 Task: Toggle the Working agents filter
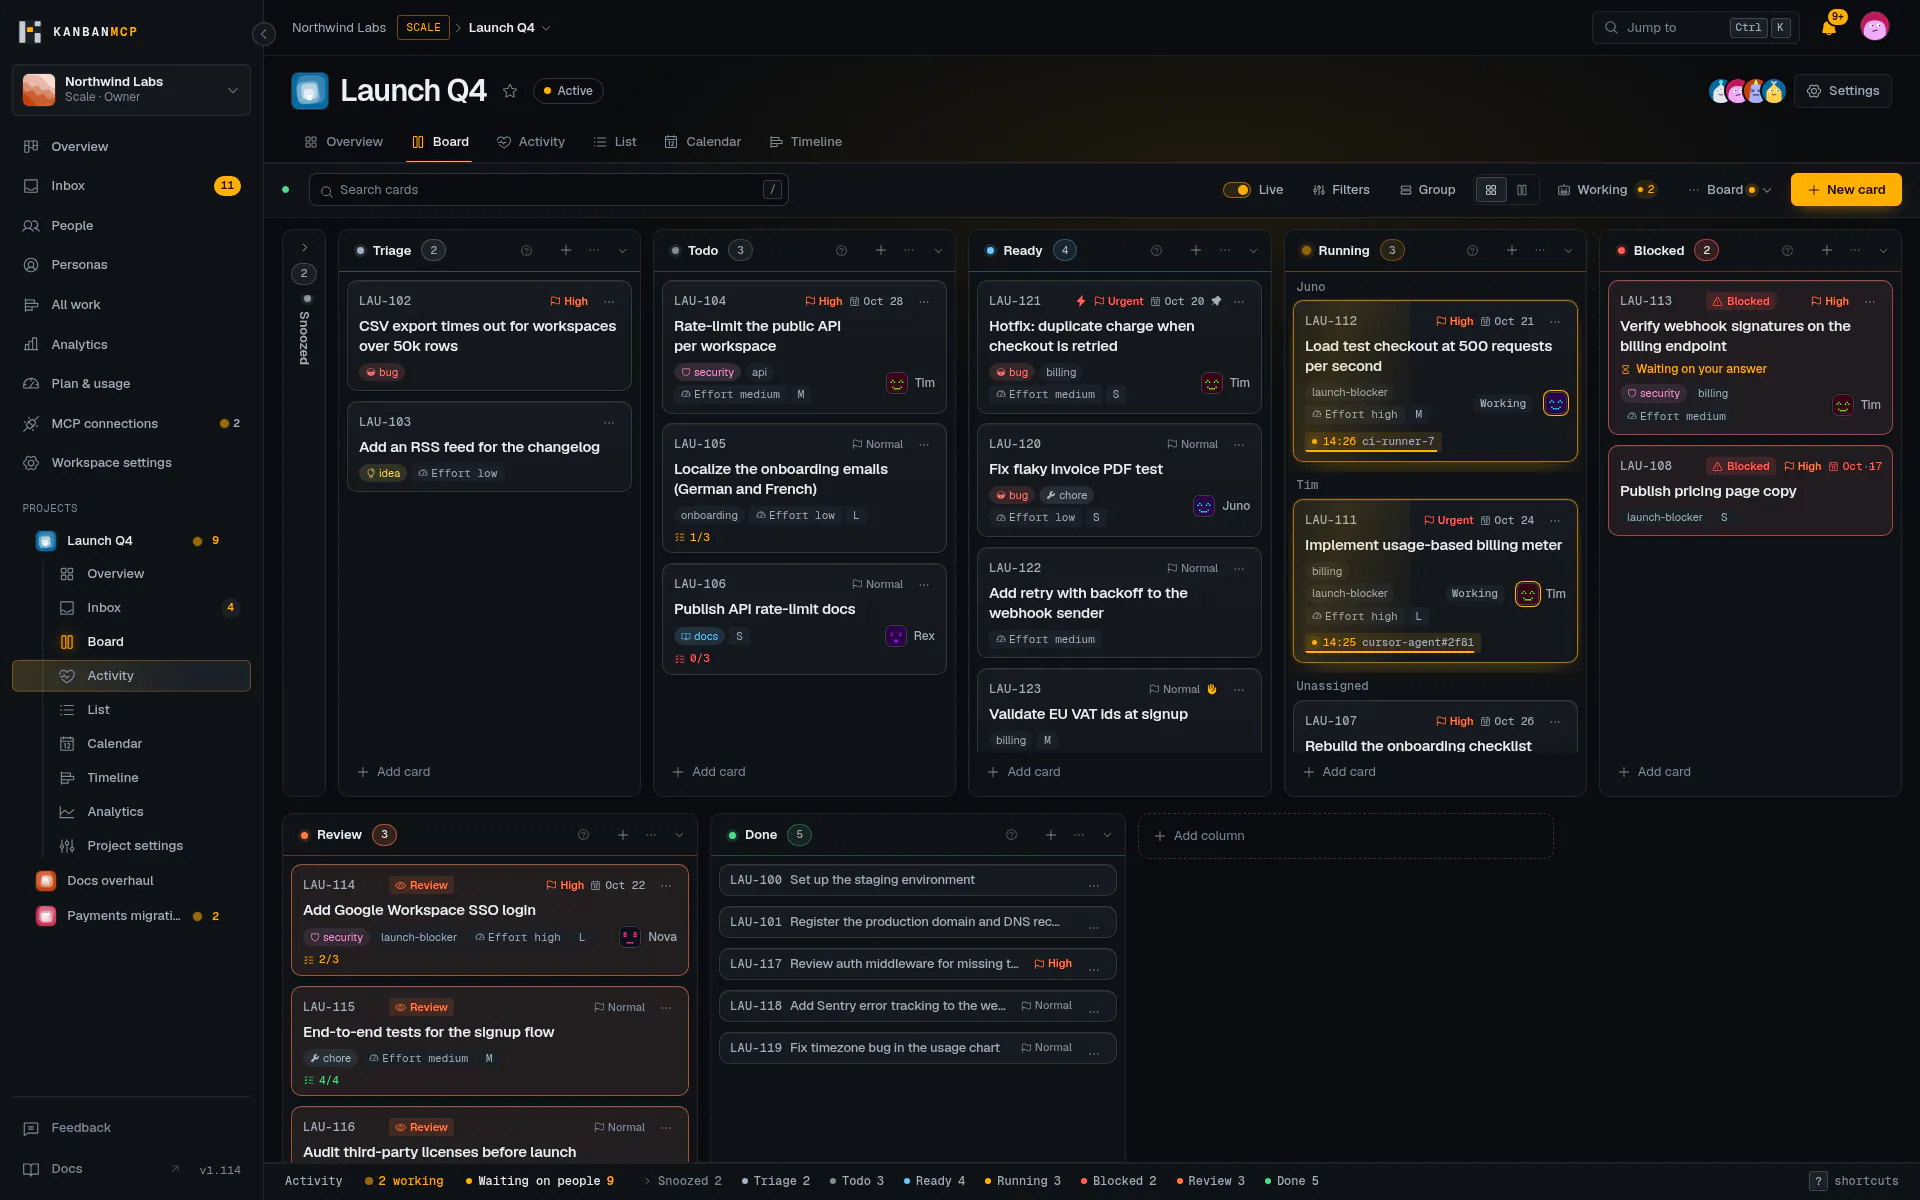(1606, 190)
